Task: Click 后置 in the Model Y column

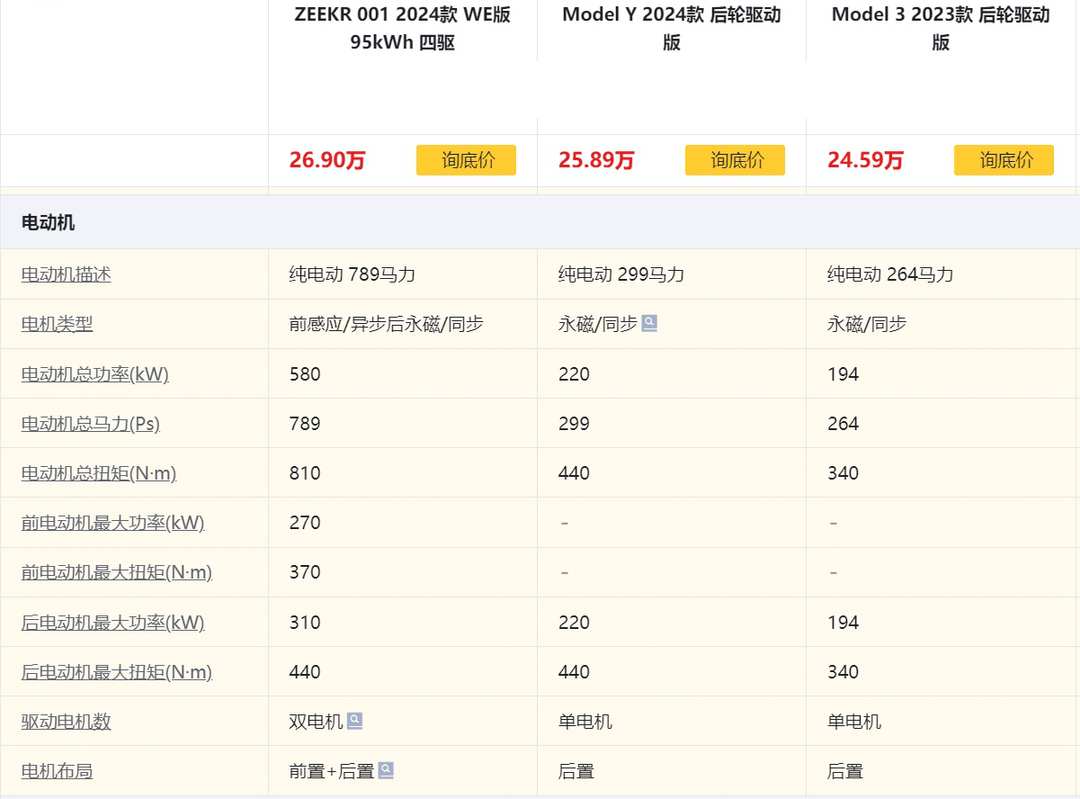Action: 577,771
